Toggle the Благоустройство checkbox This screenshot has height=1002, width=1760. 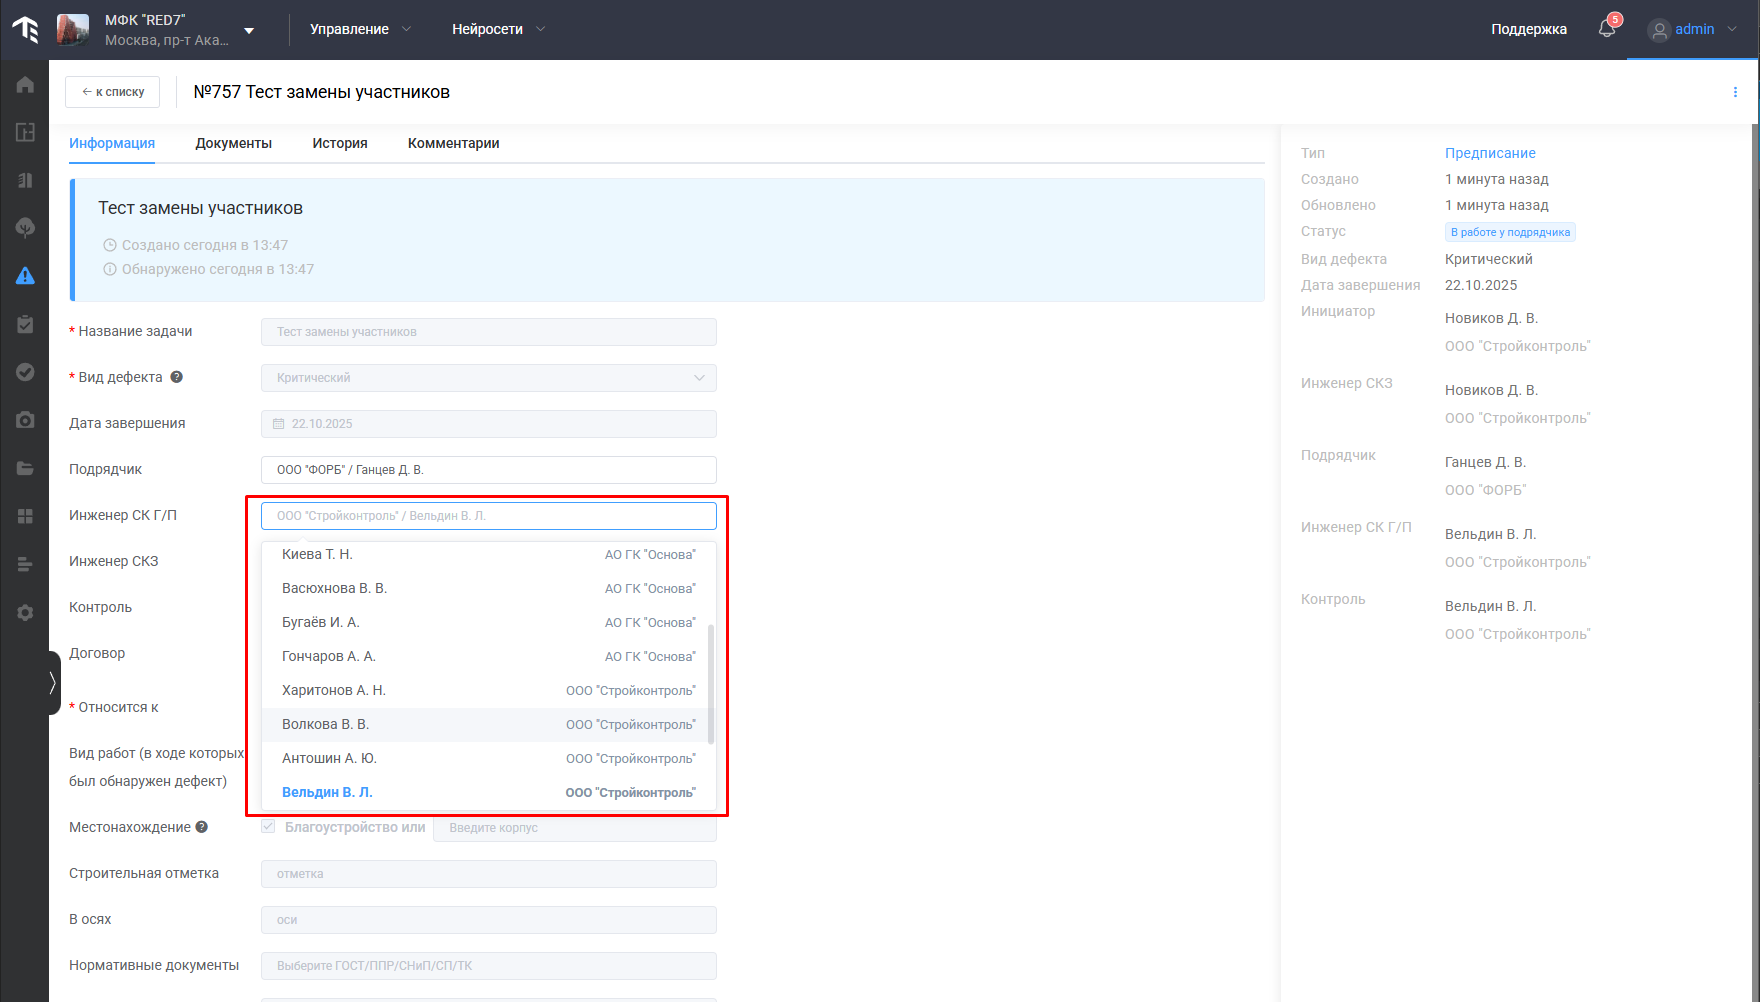tap(268, 826)
